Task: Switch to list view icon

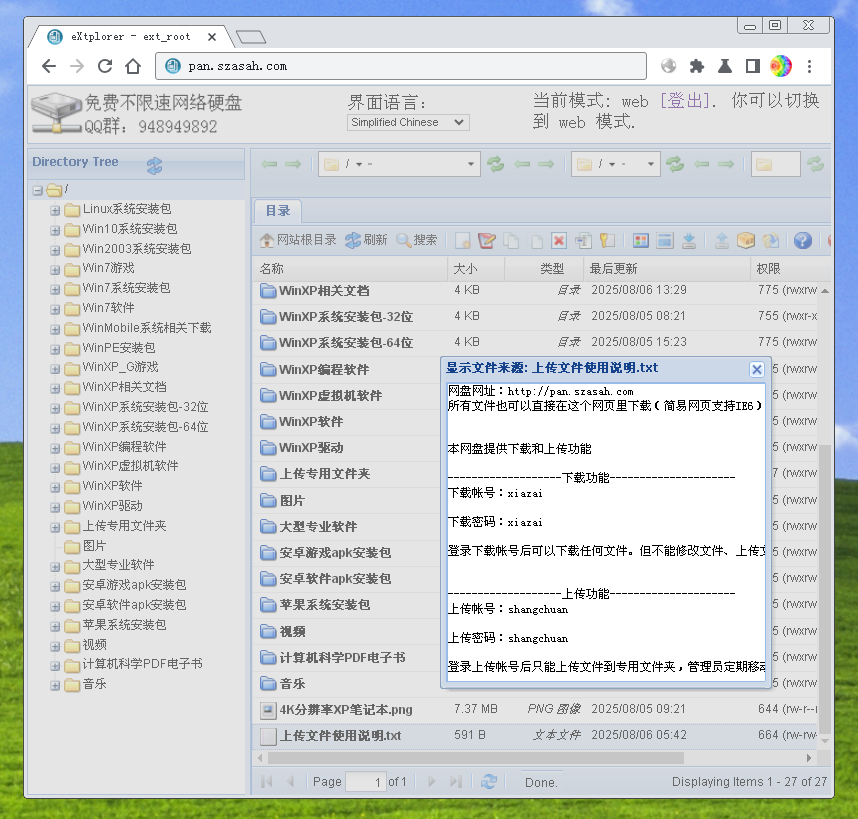Action: (x=665, y=240)
